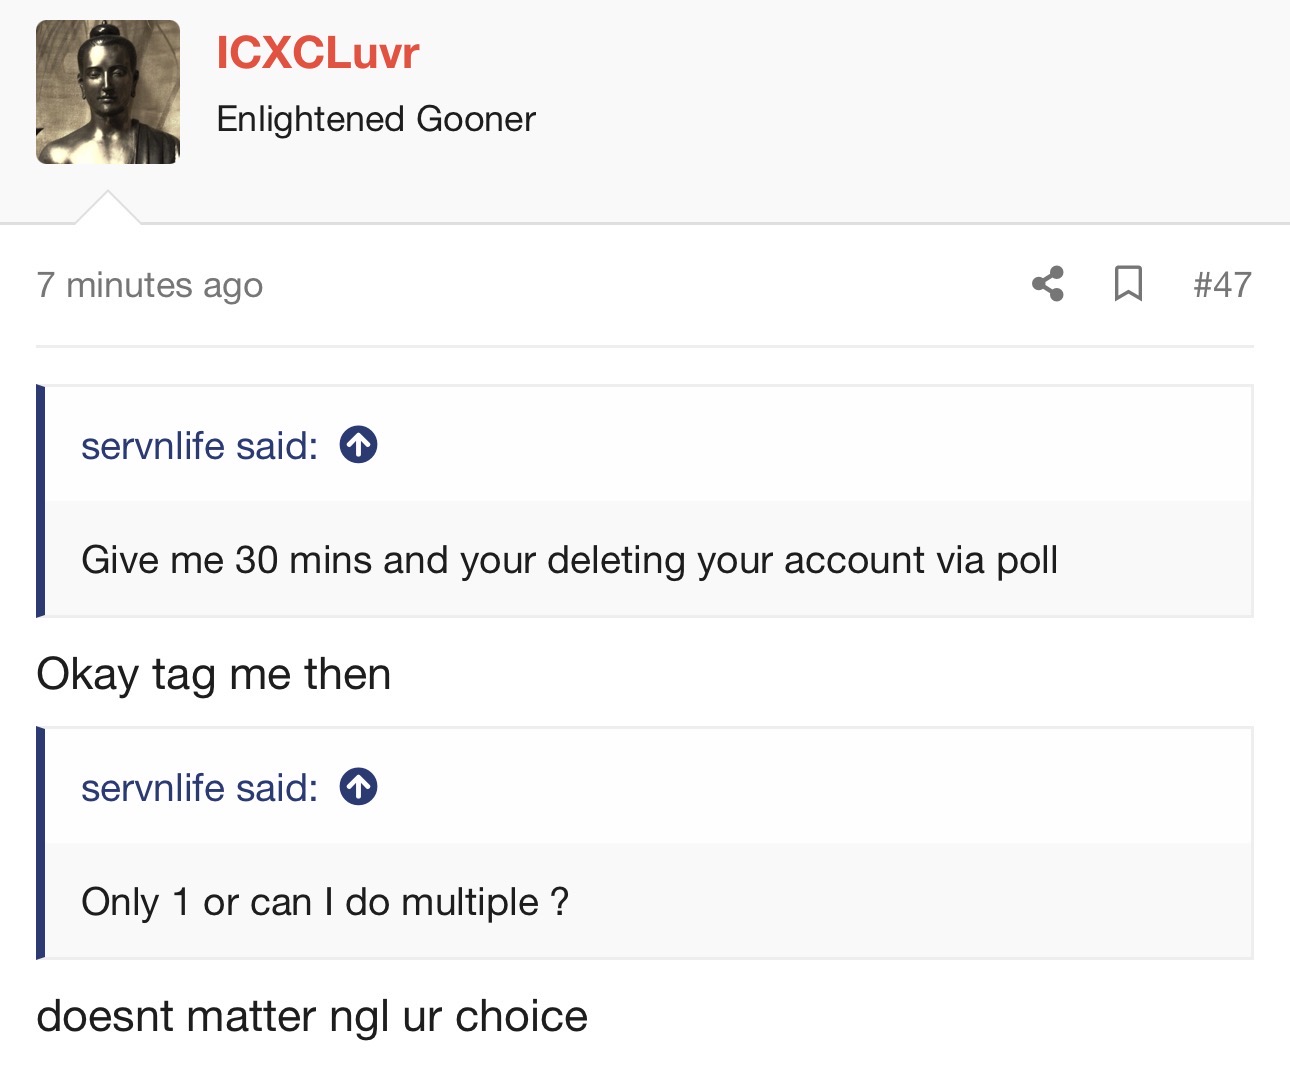Click "servnlife said:" above the 30 mins quote
Screen dimensions: 1290x1071
[x=200, y=446]
